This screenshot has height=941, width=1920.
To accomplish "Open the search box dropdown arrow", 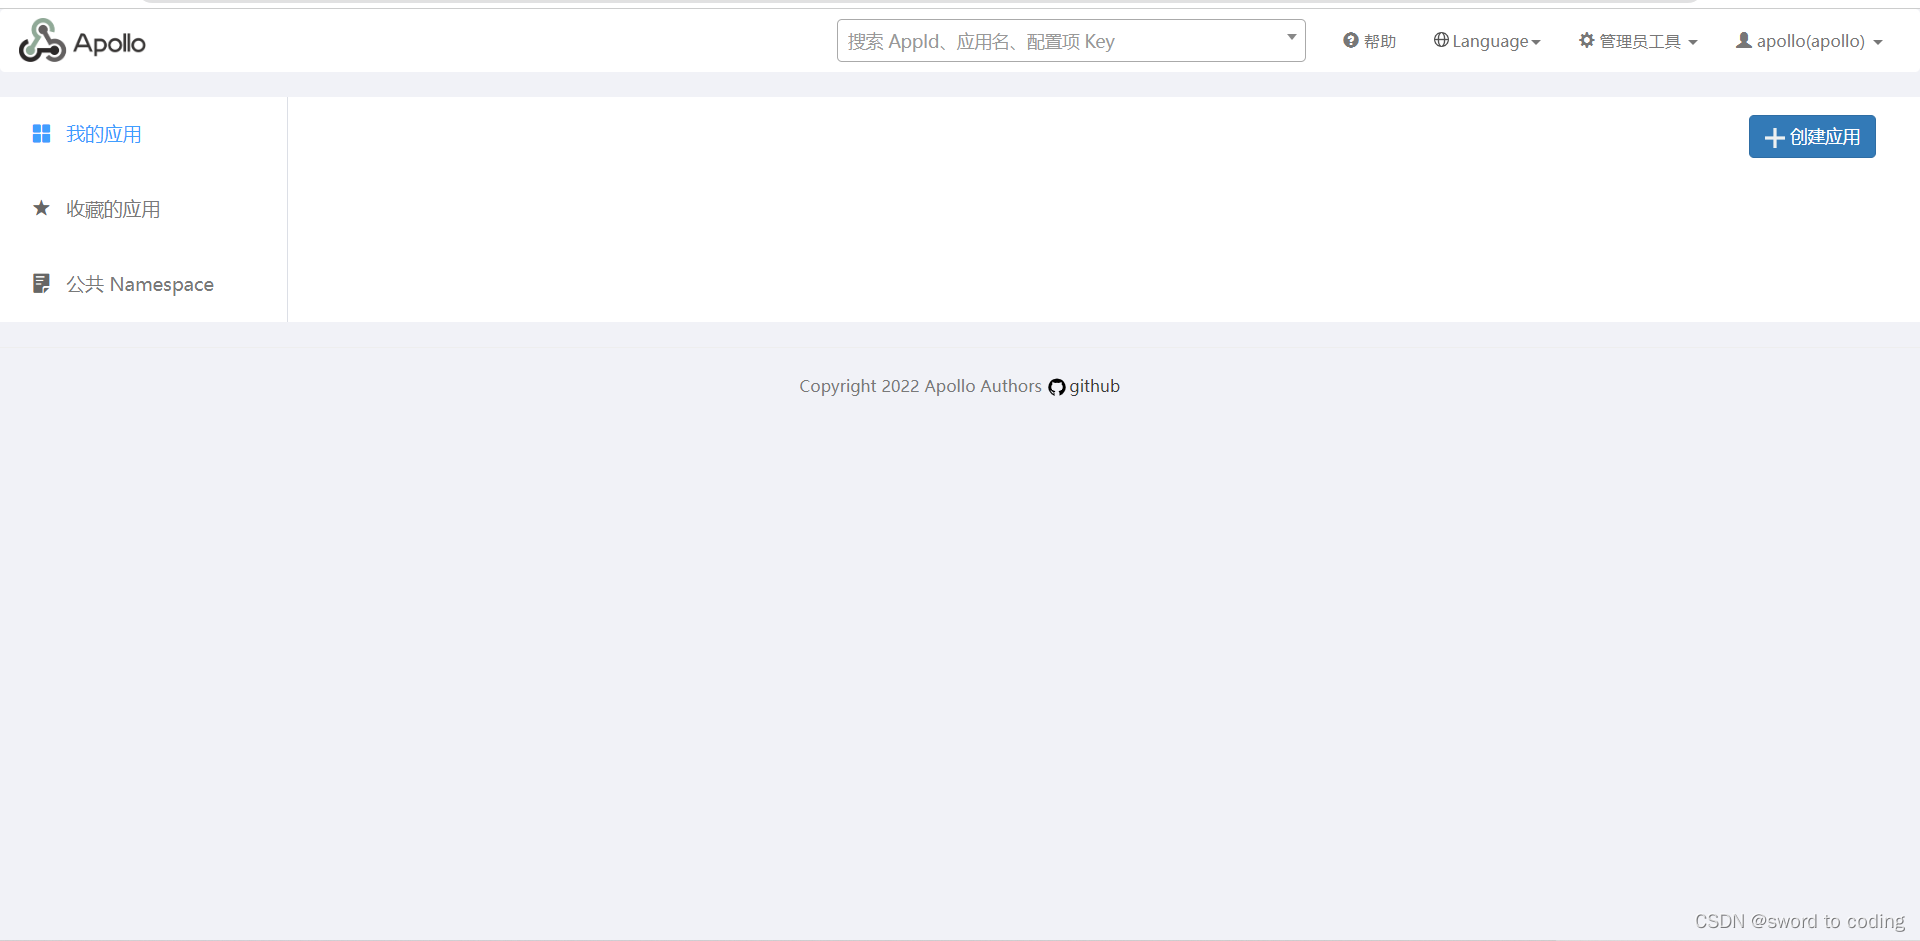I will 1291,37.
